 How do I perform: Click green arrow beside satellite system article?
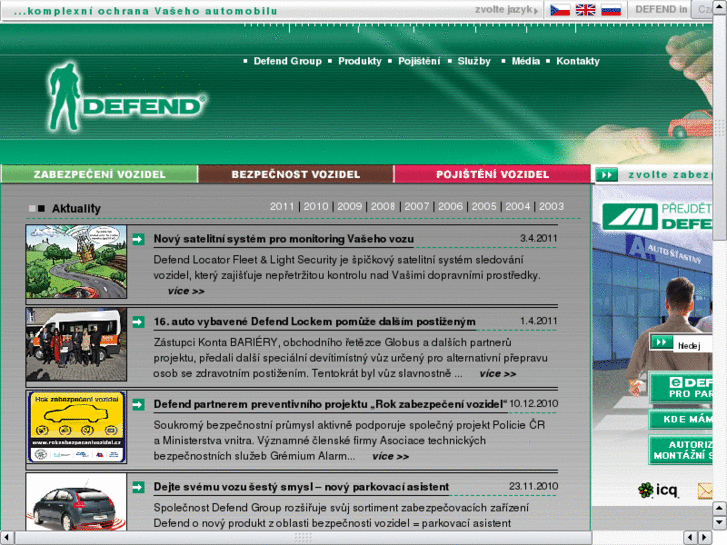click(138, 240)
